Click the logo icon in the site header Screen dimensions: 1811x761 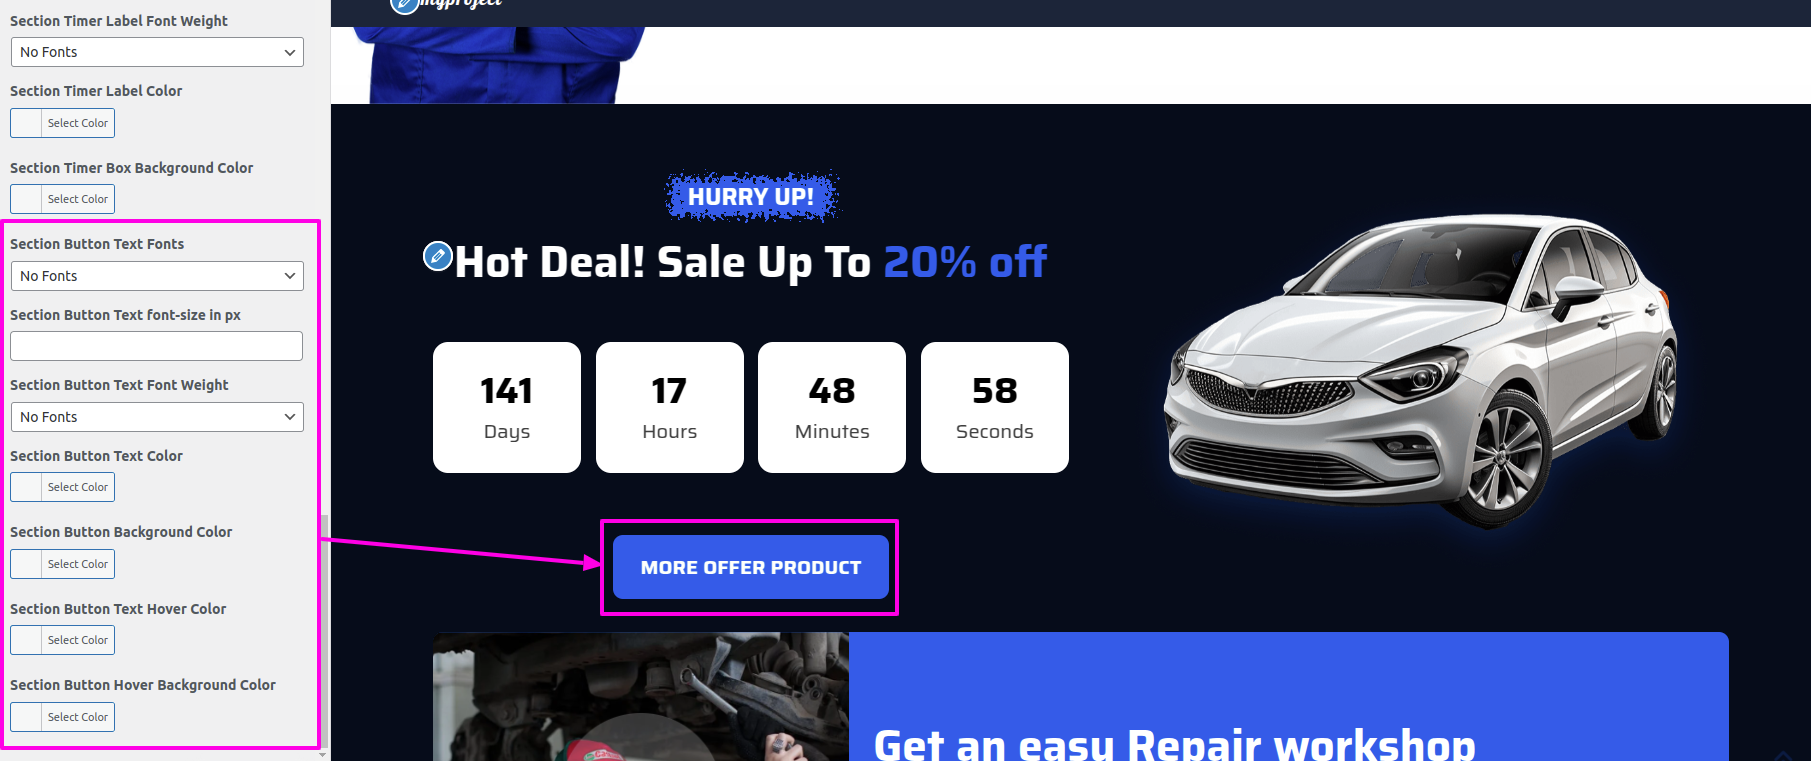(404, 6)
